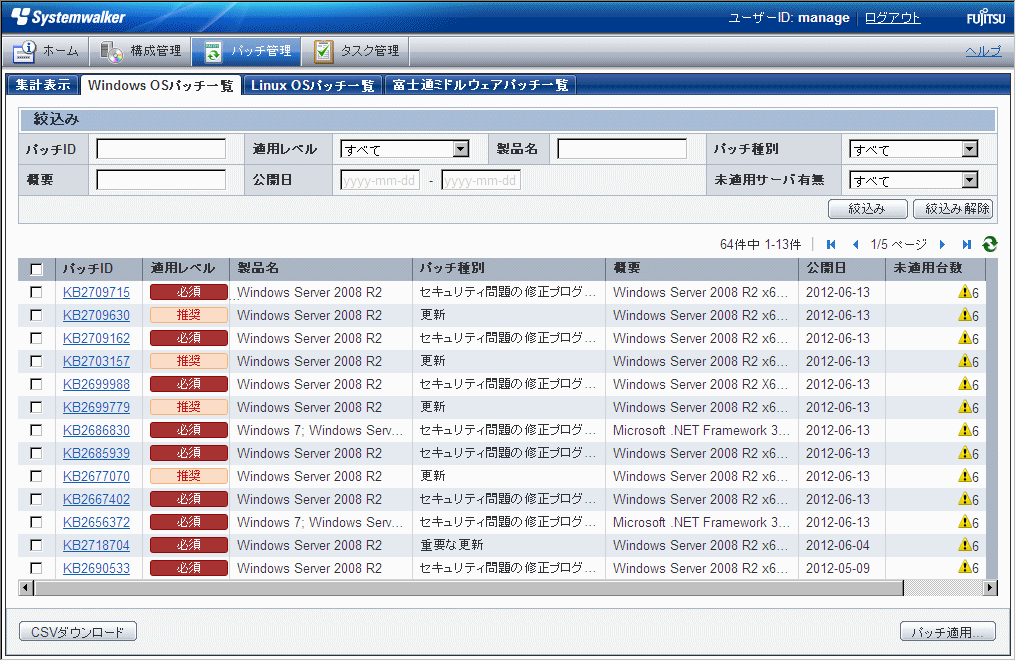The height and width of the screenshot is (661, 1016).
Task: Check the box for KB2690533
Action: point(36,568)
